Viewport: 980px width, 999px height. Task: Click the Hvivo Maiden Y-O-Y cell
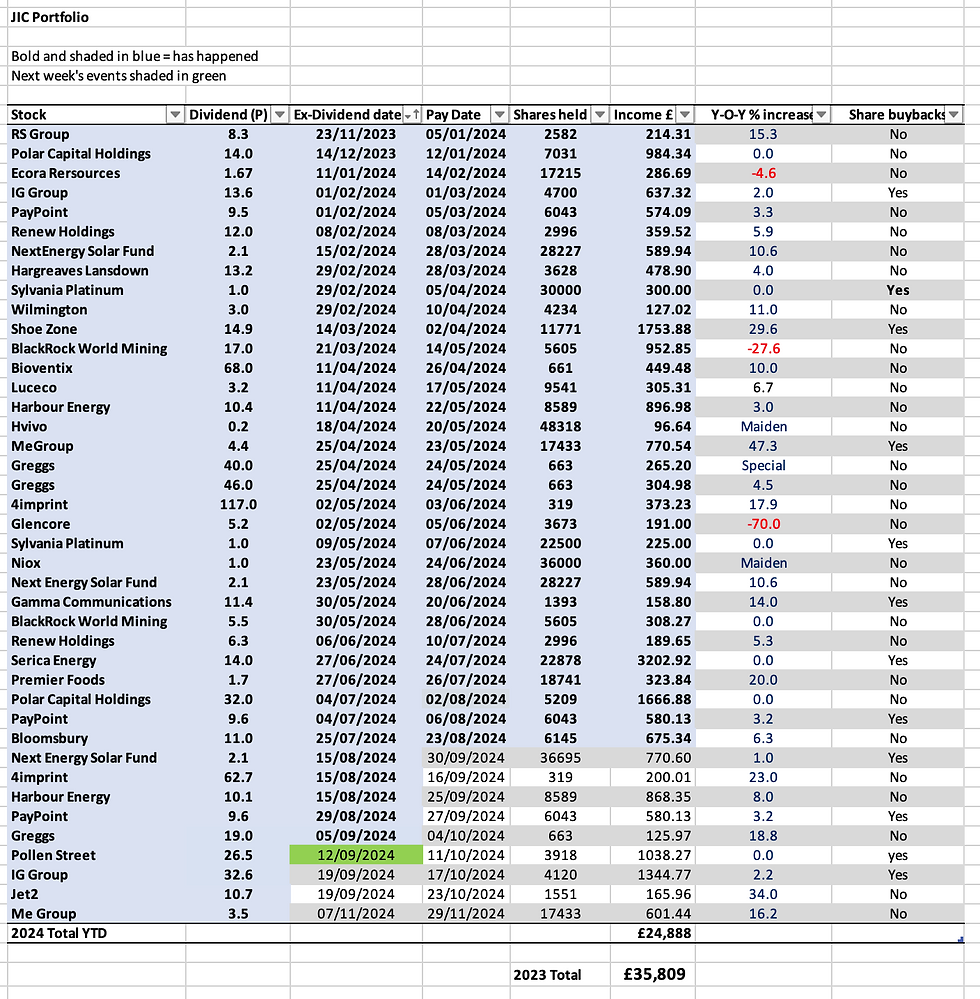(x=763, y=427)
